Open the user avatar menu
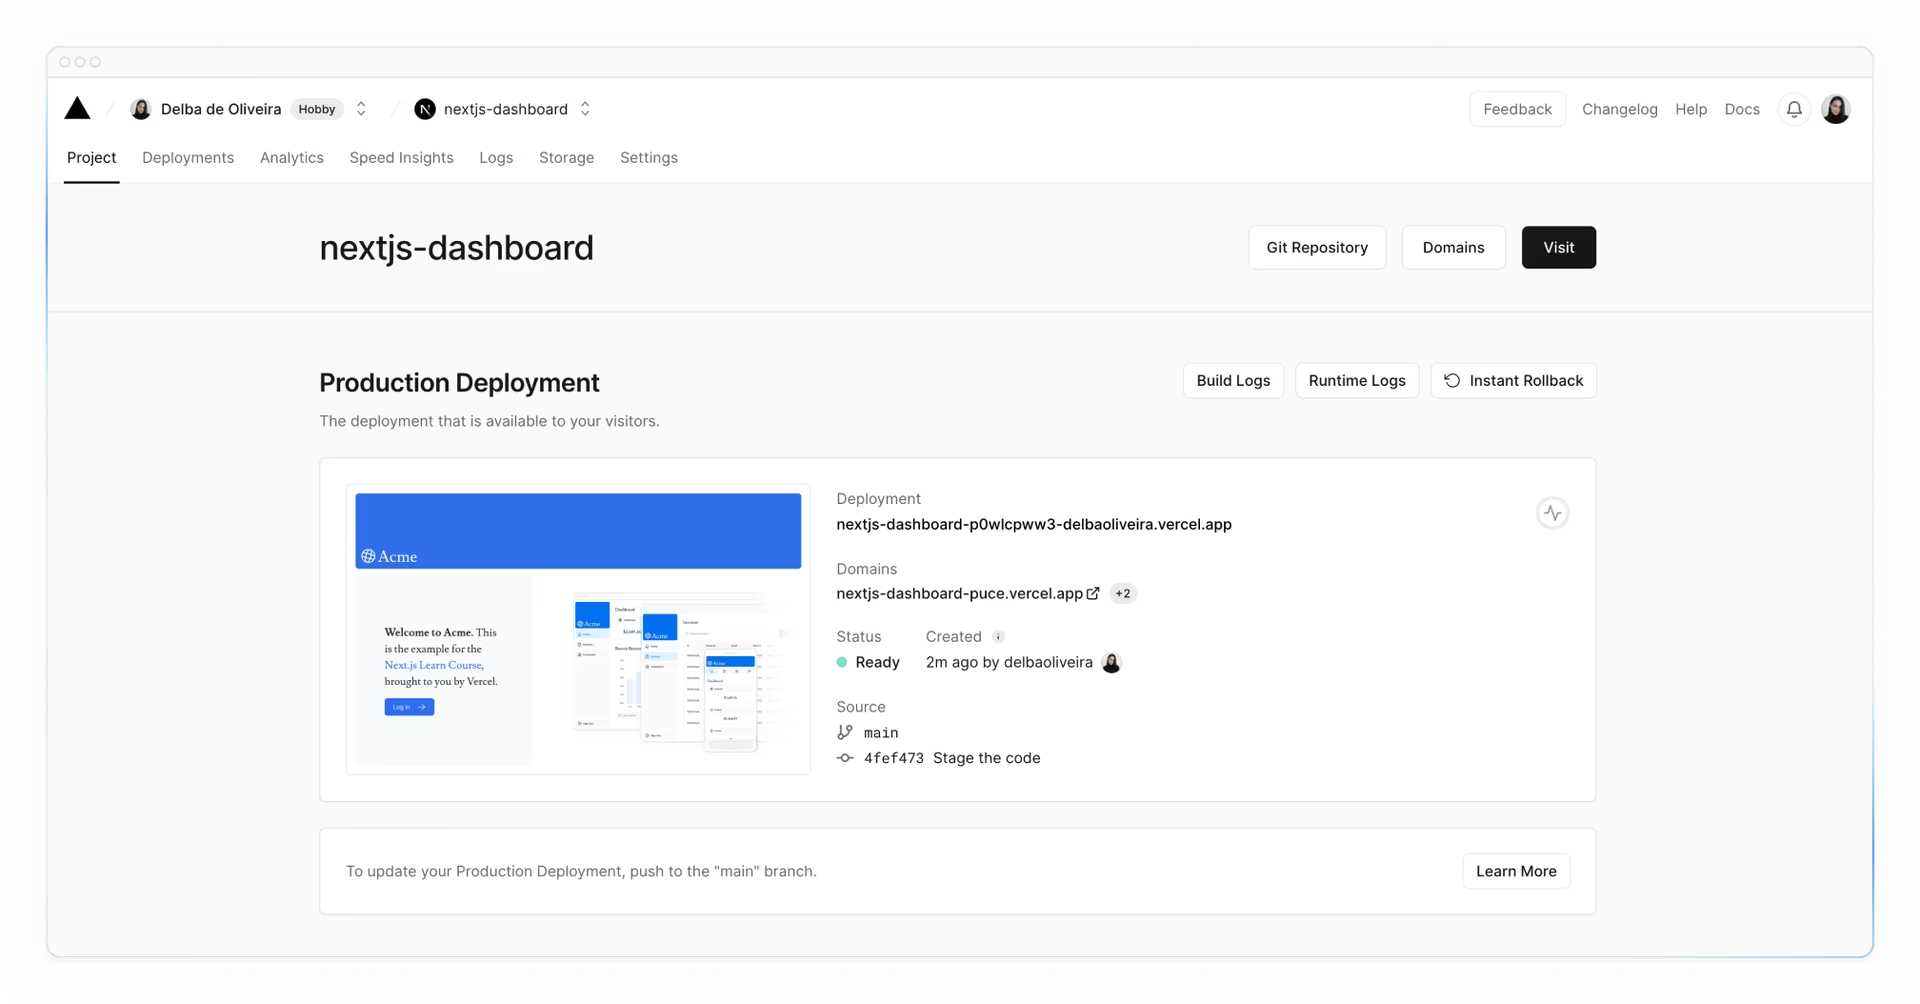This screenshot has width=1920, height=1004. (x=1835, y=109)
